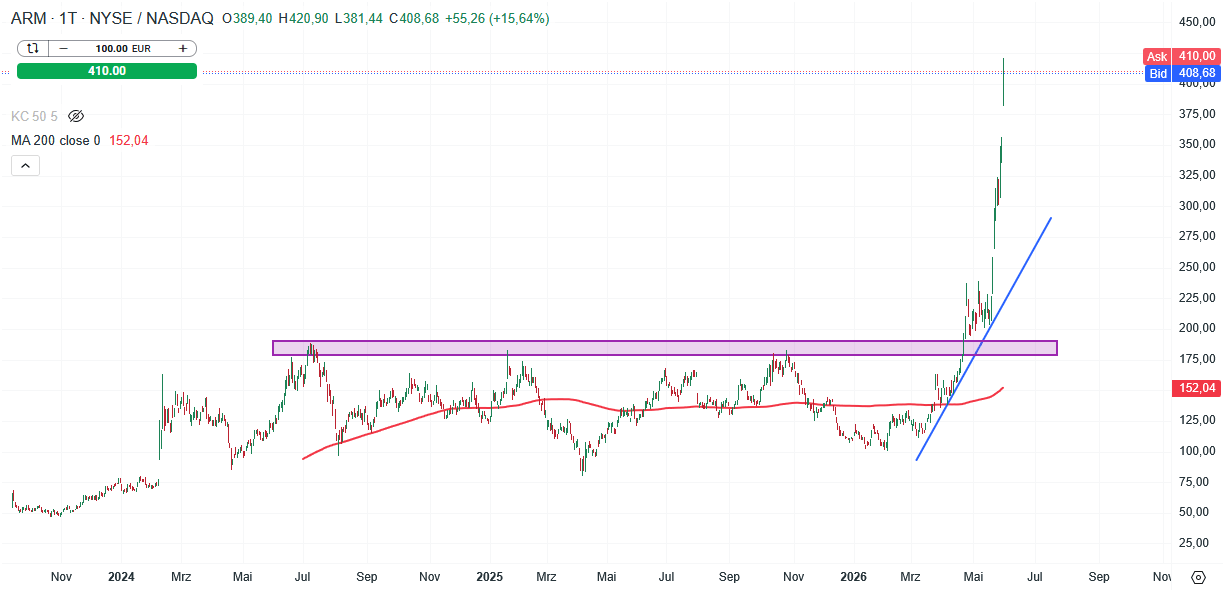Click the 450,00 price axis label

(x=1196, y=22)
